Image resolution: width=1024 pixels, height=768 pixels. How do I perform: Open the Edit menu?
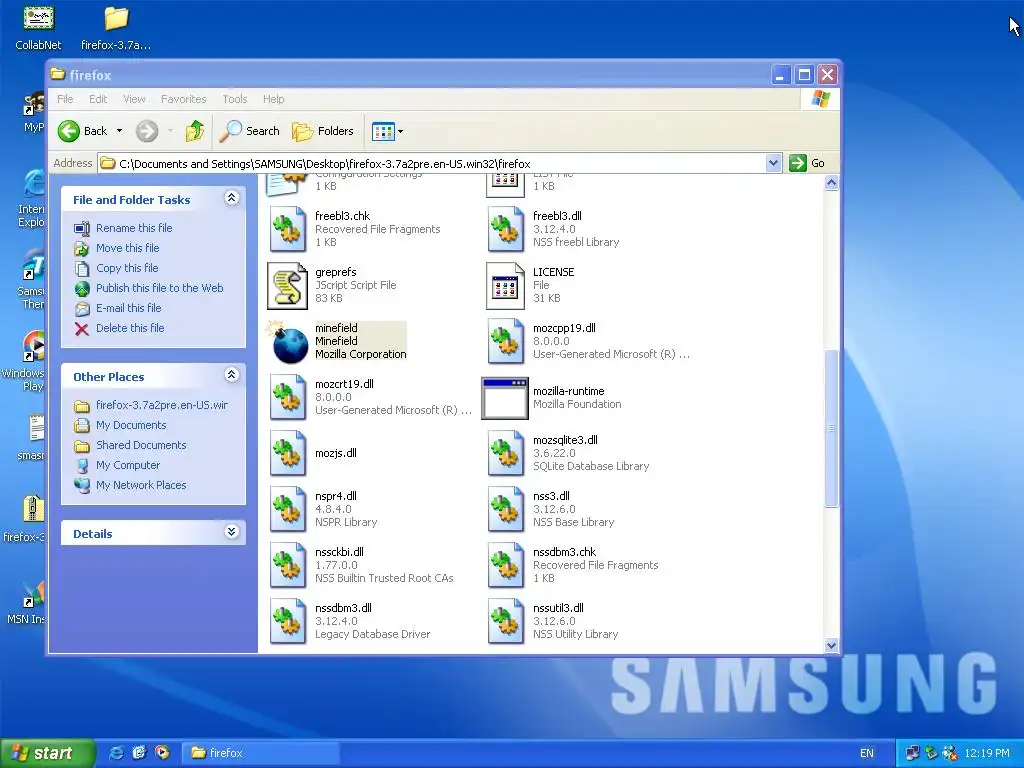(98, 99)
